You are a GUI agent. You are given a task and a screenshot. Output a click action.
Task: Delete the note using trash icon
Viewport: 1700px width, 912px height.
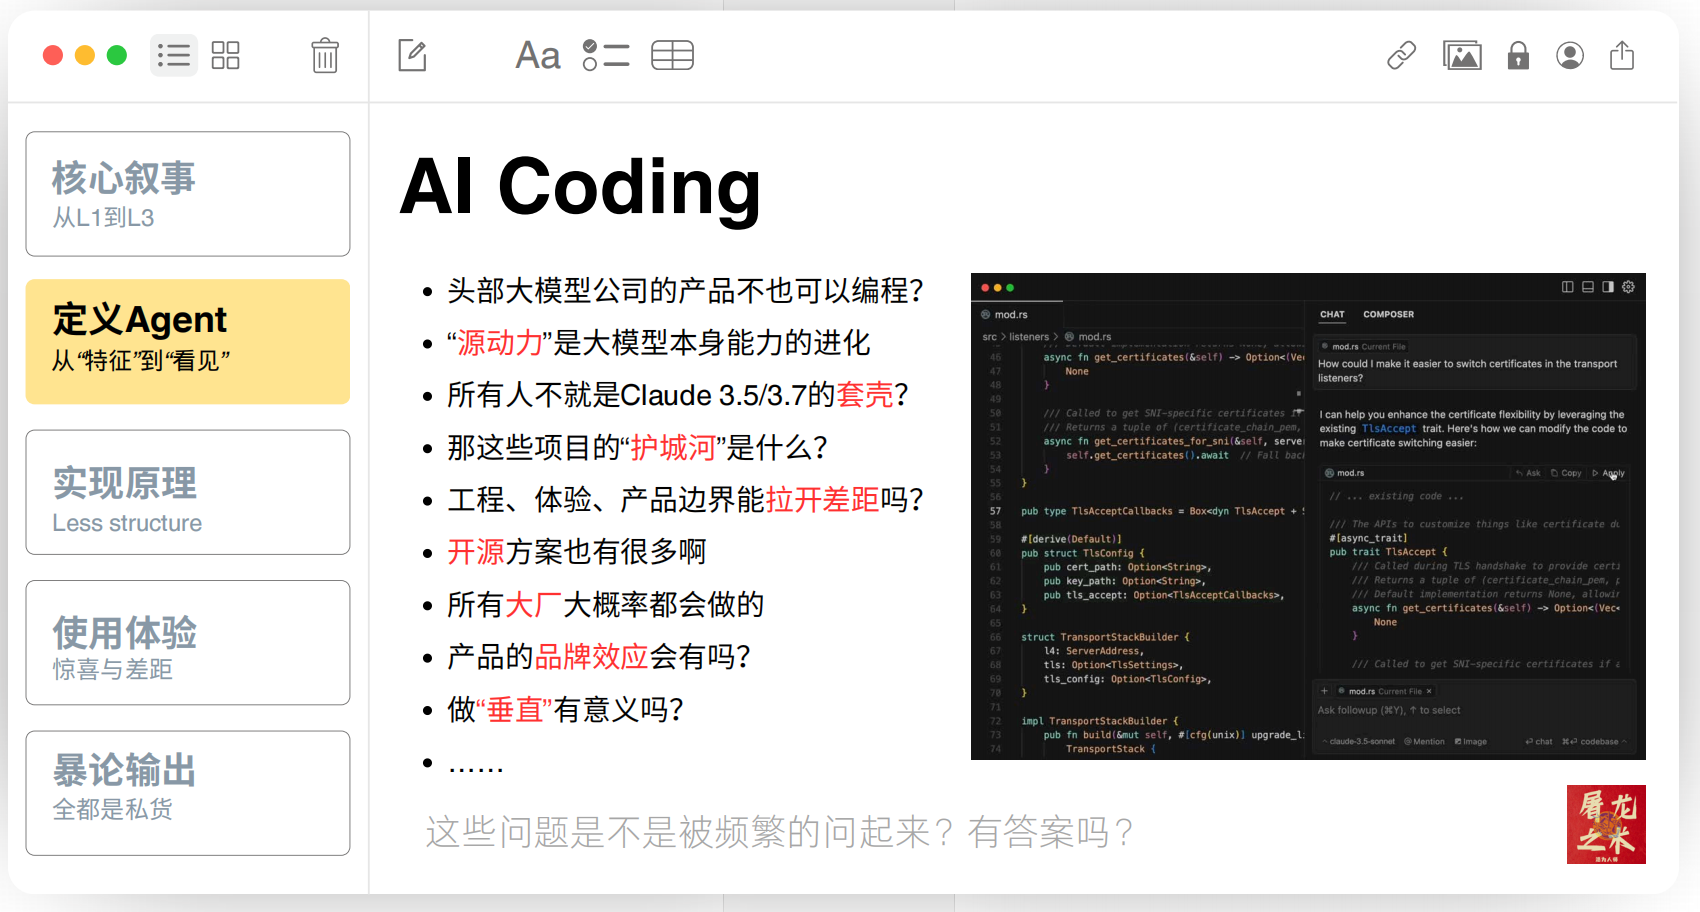[324, 55]
